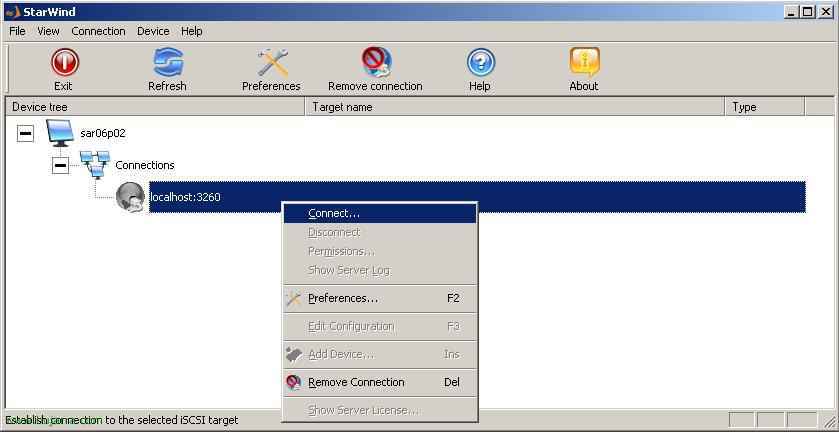The width and height of the screenshot is (839, 432).
Task: Click the disabled Edit Configuration entry
Action: [379, 327]
